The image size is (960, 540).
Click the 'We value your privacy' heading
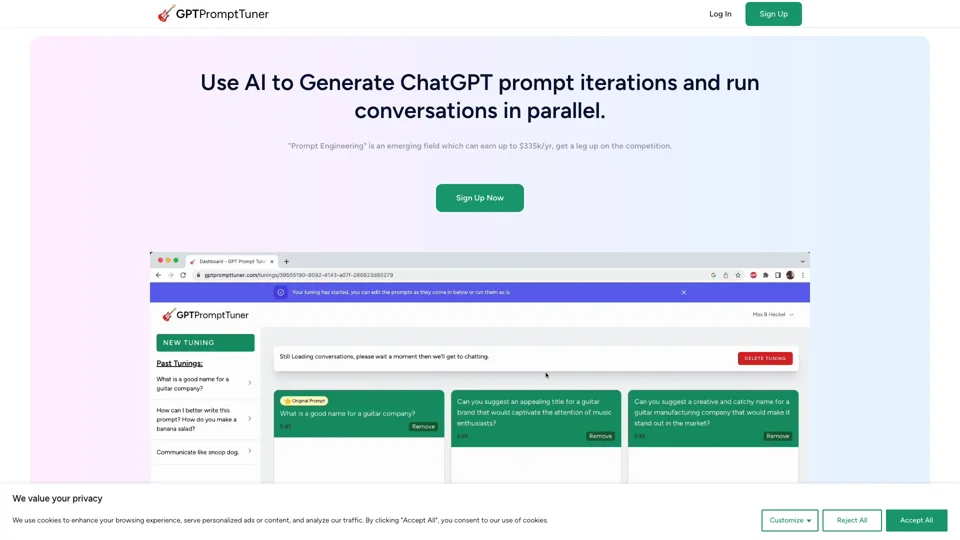pos(58,499)
